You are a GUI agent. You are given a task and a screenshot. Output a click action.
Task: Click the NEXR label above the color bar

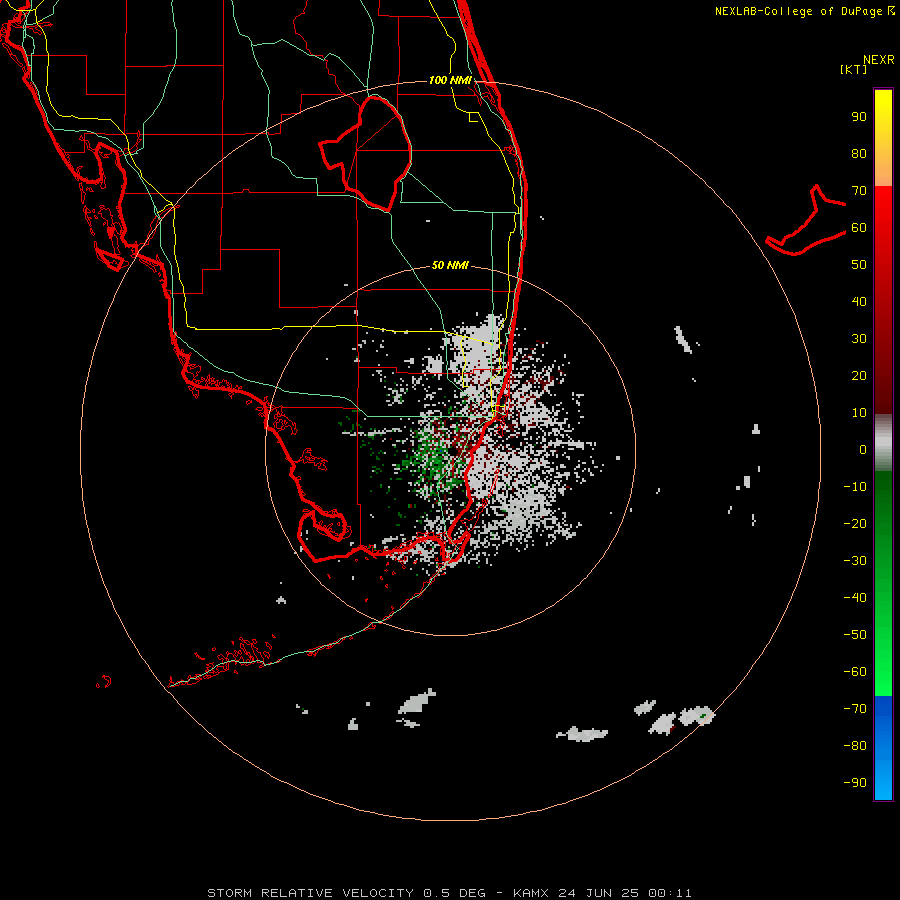tap(879, 60)
